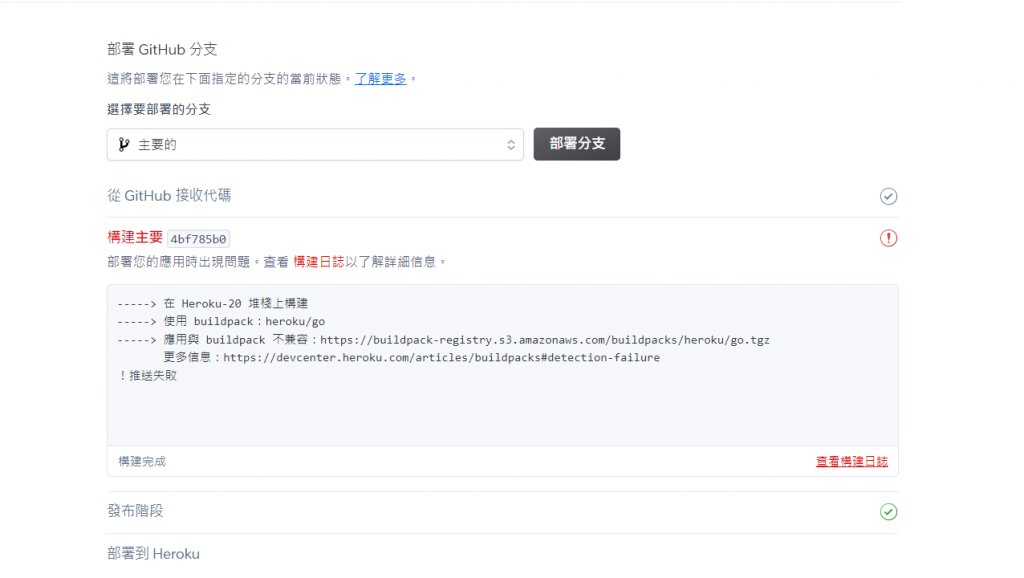Click the 構建完成 status text
Viewport: 1024px width, 578px height.
tap(142, 462)
